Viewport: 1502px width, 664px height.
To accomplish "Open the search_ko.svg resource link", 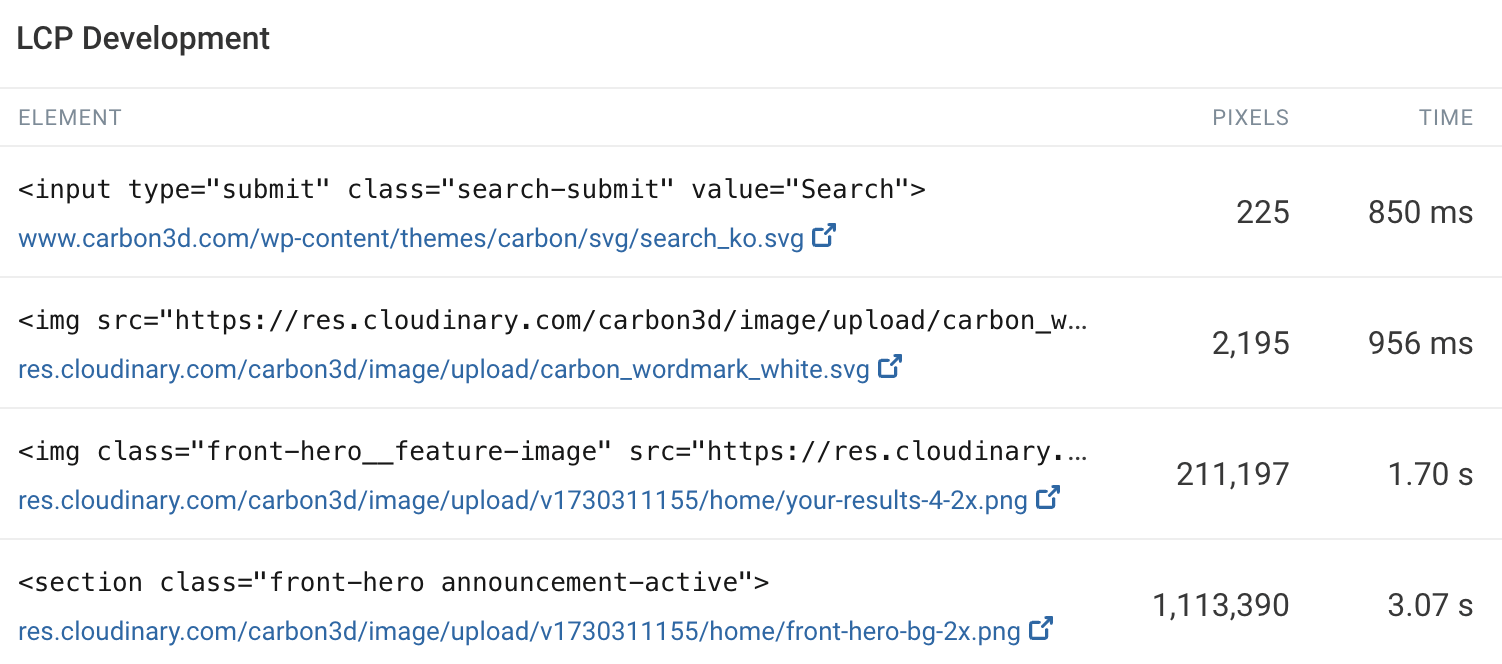I will [x=411, y=240].
